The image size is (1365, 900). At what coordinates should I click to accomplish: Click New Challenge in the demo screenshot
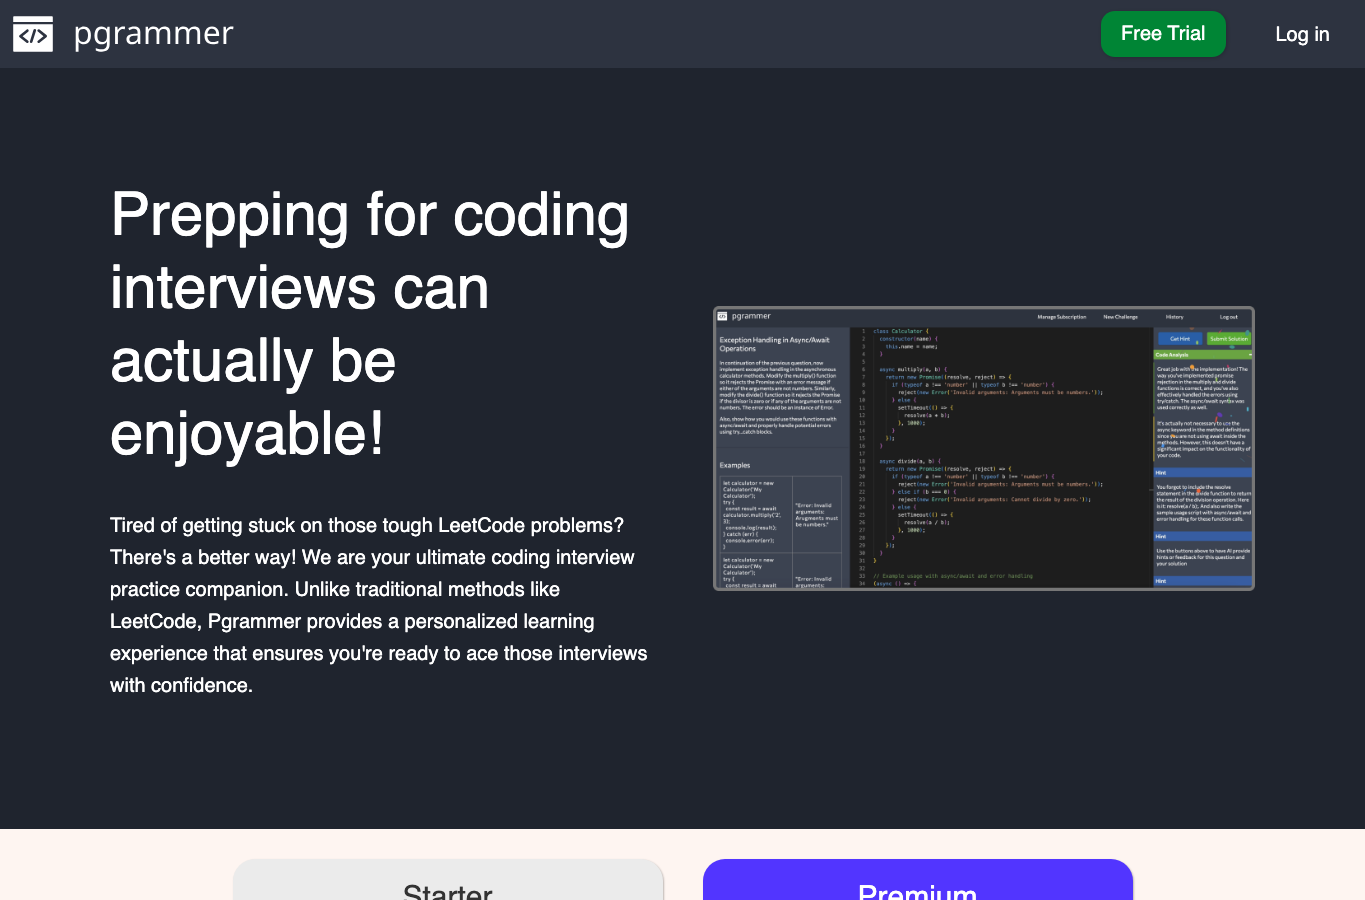click(1120, 317)
